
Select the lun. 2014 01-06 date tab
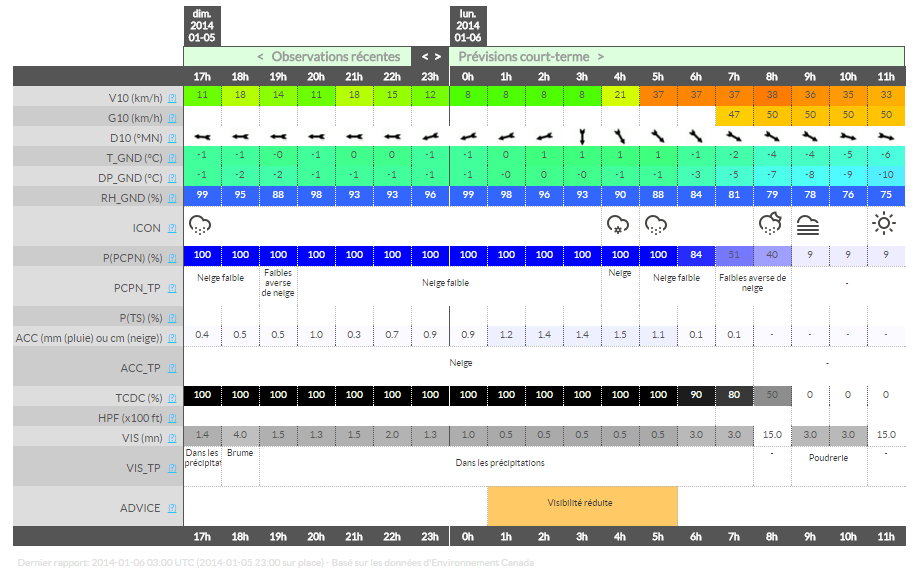(468, 26)
